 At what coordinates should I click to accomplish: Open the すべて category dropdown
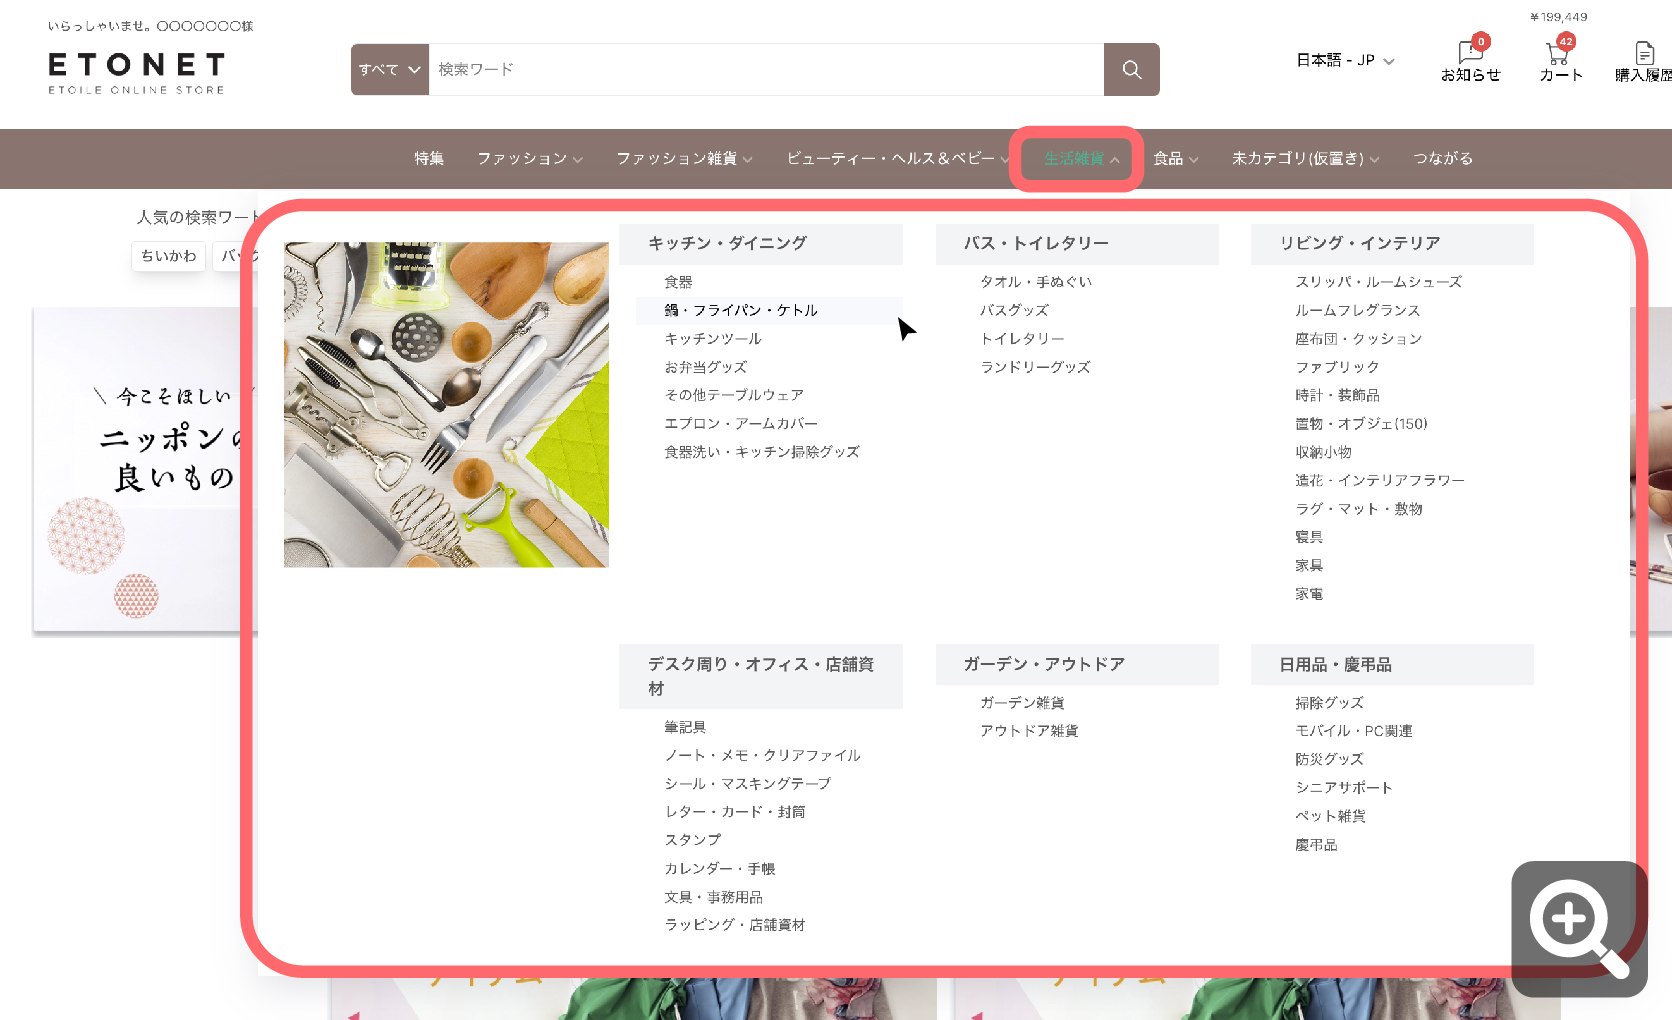[x=390, y=69]
